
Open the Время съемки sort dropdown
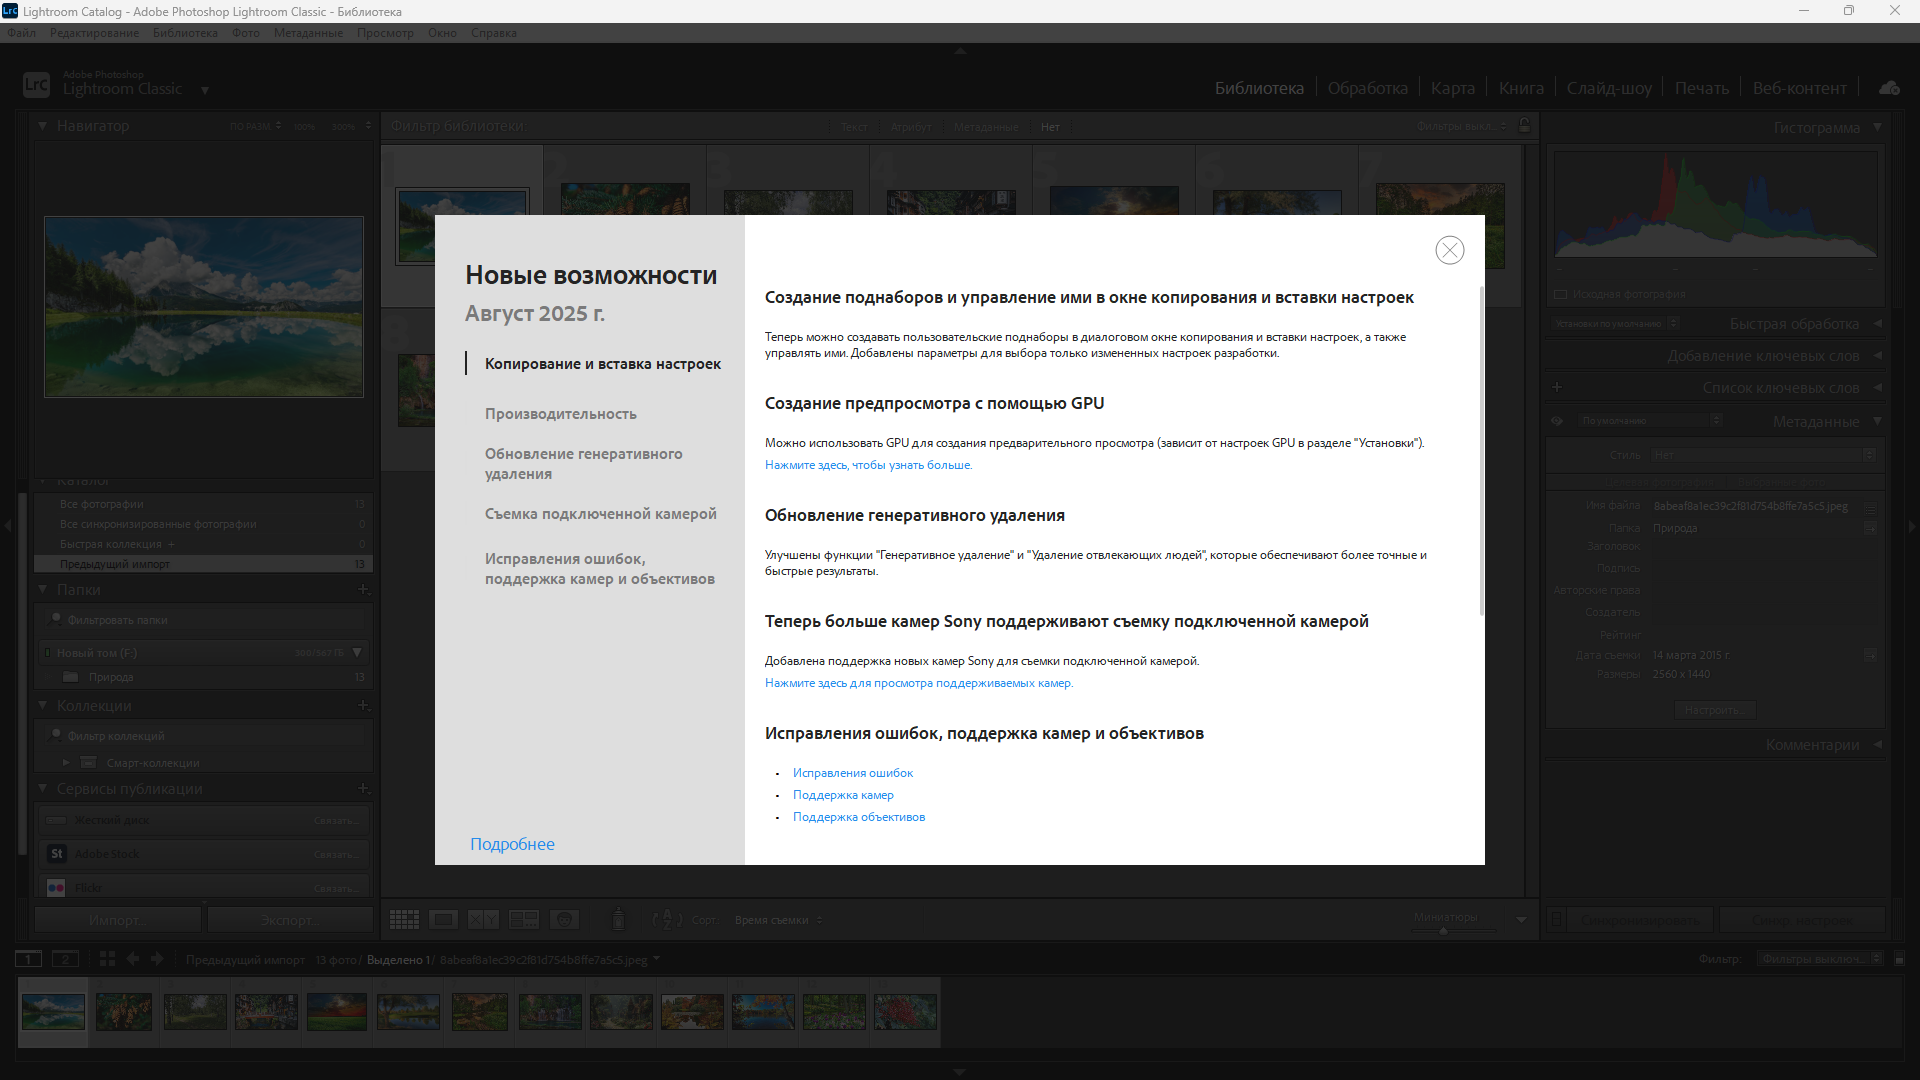(x=778, y=920)
